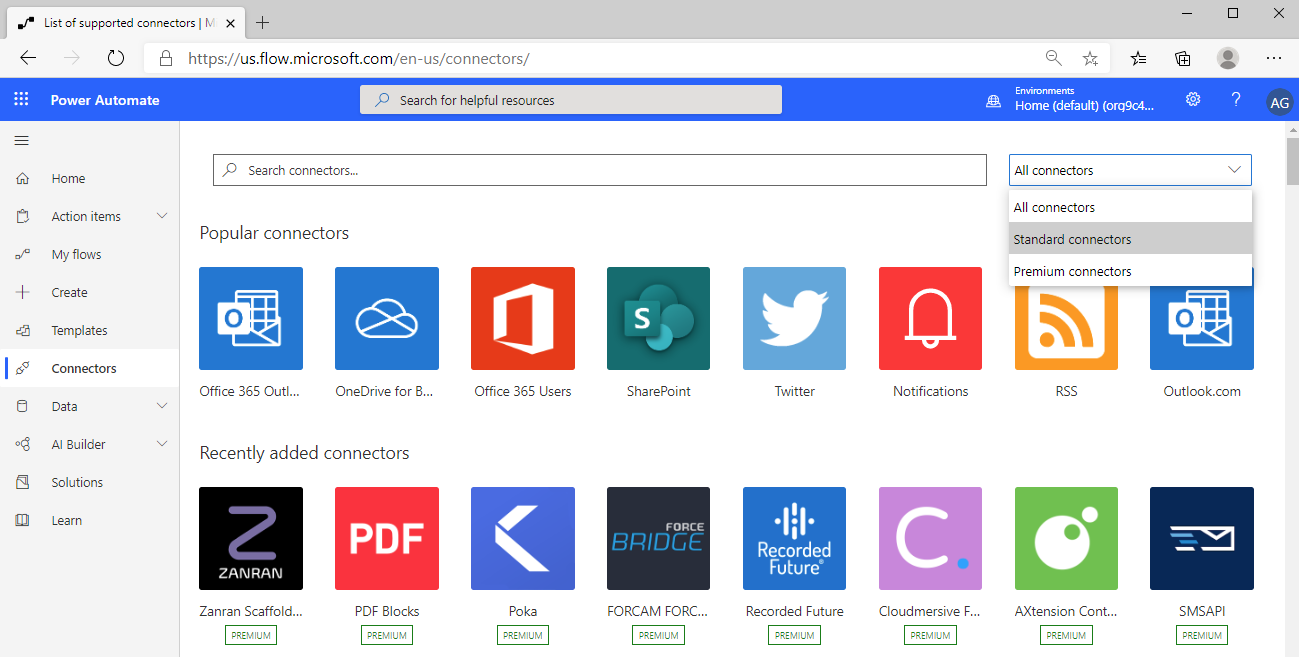Go to Home in the left navigation
The height and width of the screenshot is (657, 1299).
(x=90, y=178)
